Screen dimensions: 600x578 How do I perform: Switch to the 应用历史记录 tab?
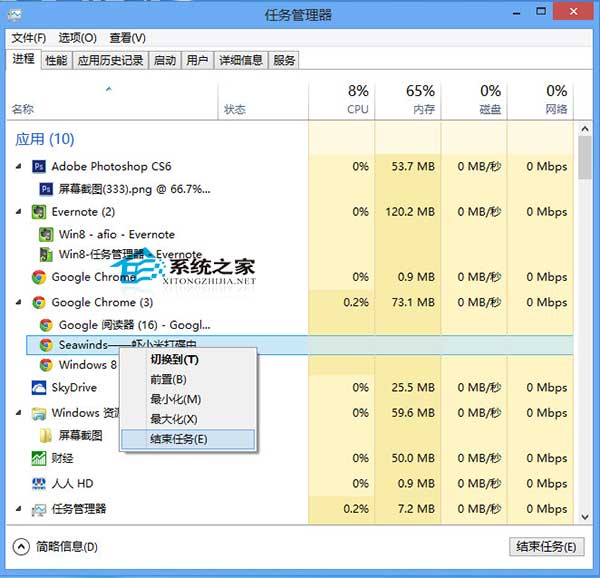110,60
